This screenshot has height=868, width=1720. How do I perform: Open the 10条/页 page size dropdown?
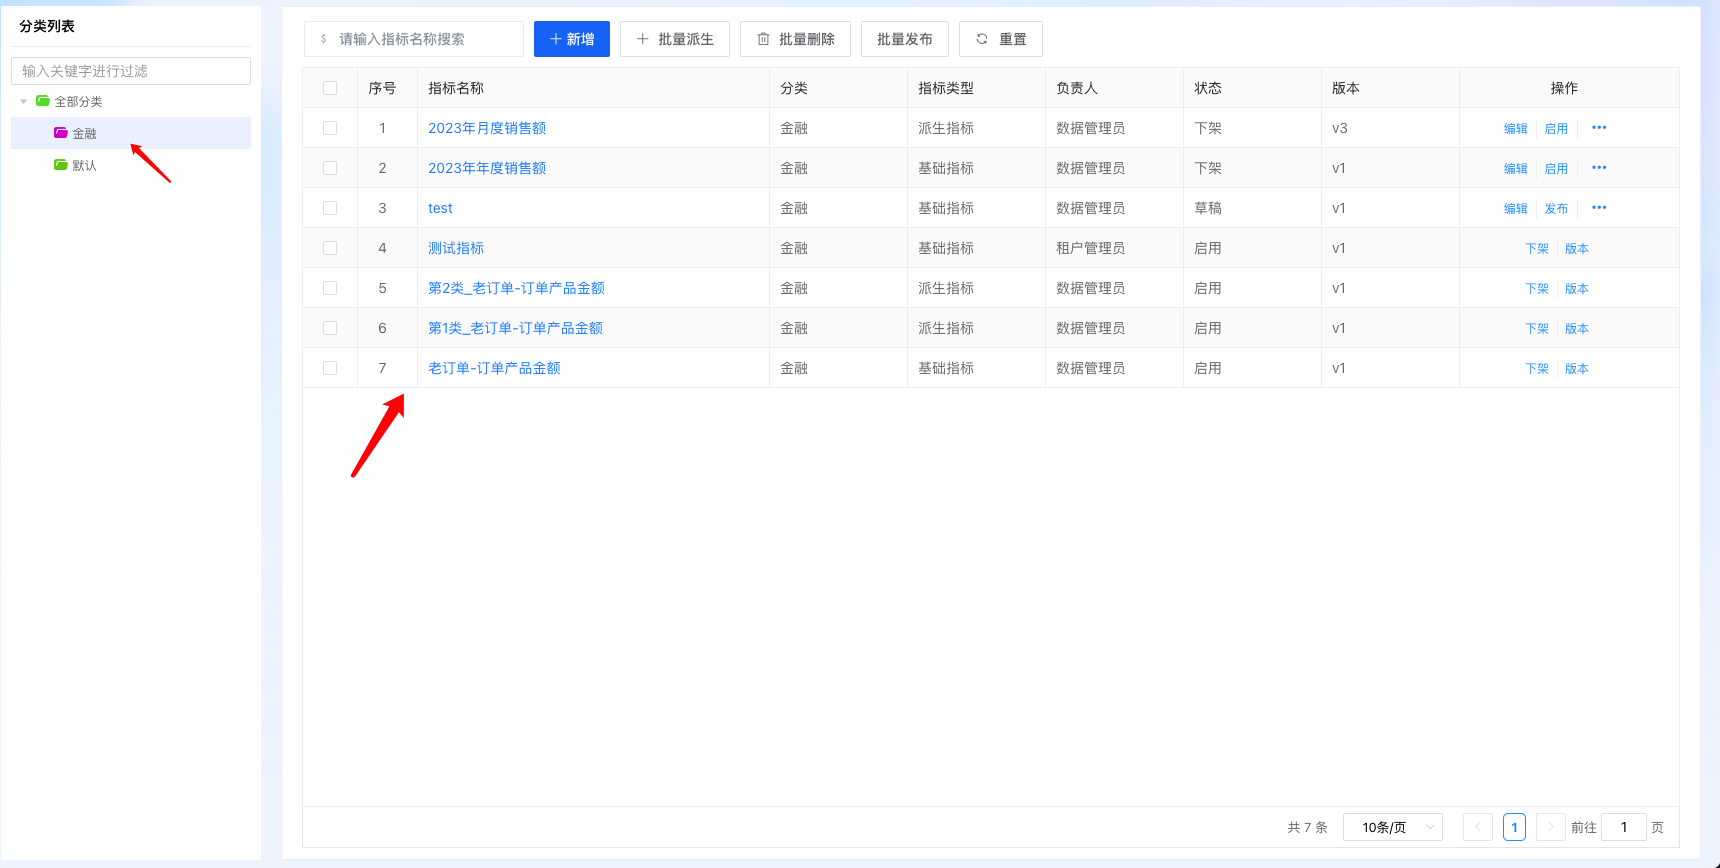pyautogui.click(x=1392, y=827)
